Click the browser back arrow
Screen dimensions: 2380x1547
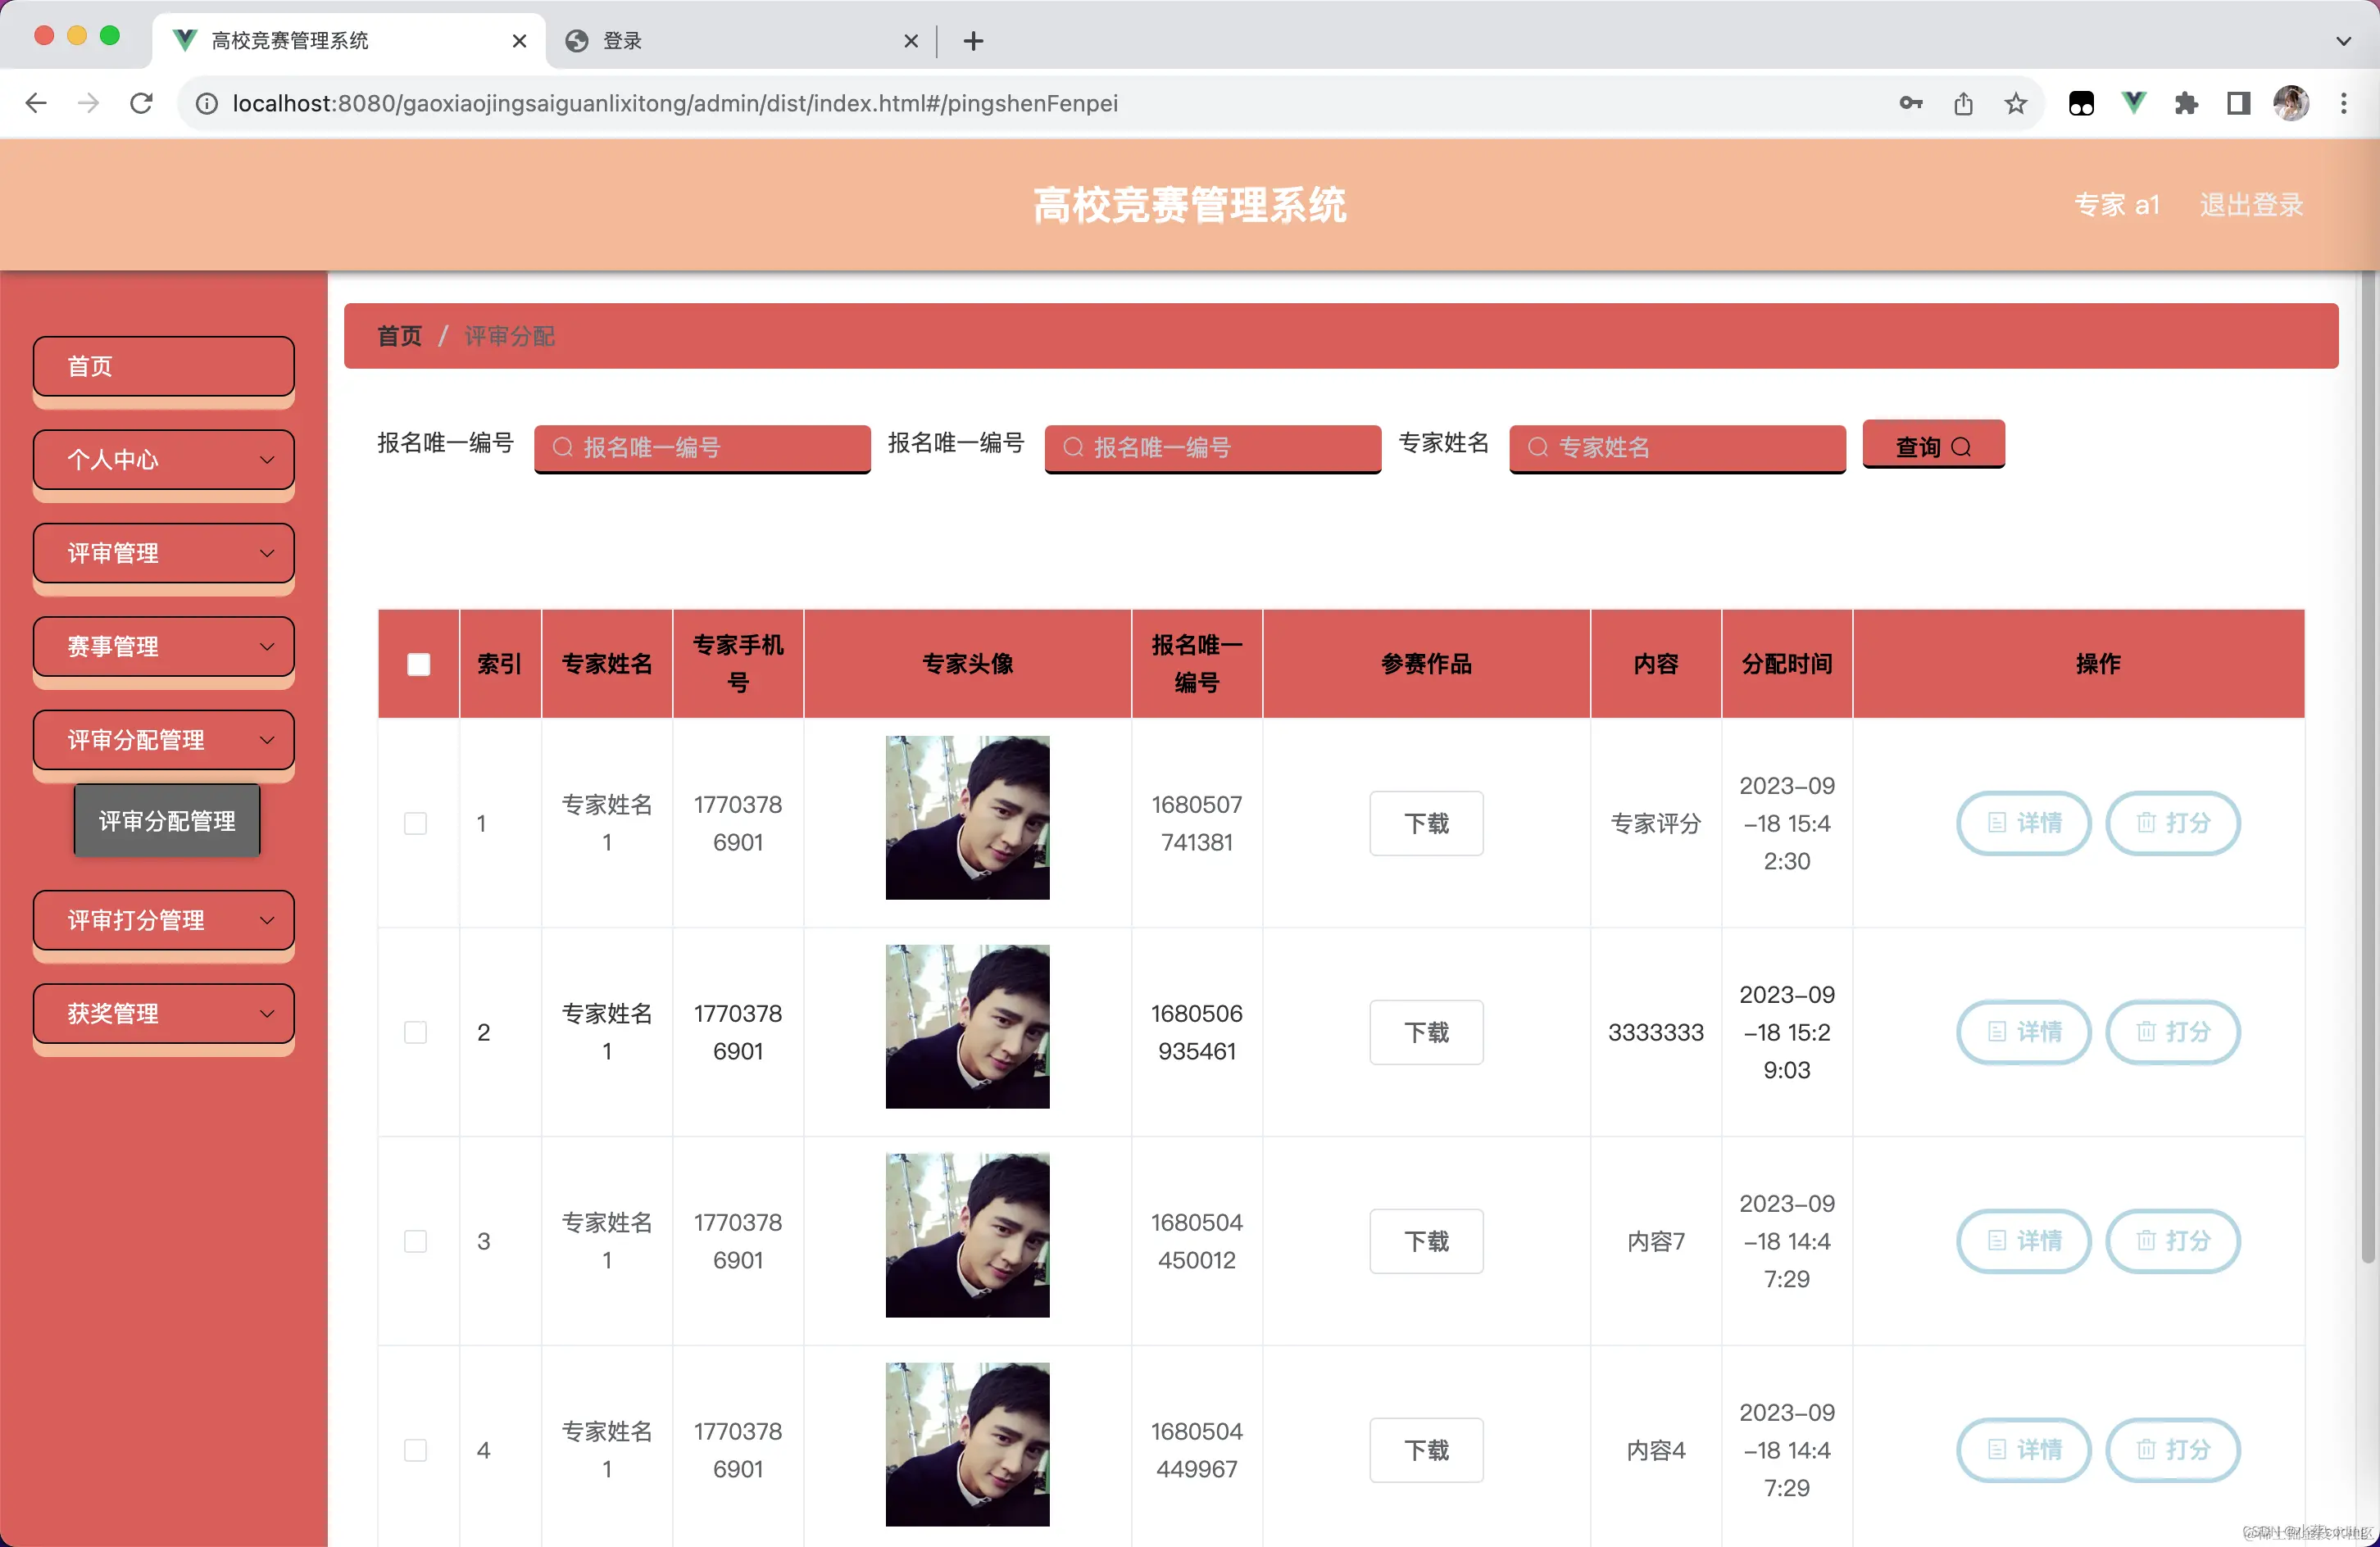pyautogui.click(x=36, y=103)
